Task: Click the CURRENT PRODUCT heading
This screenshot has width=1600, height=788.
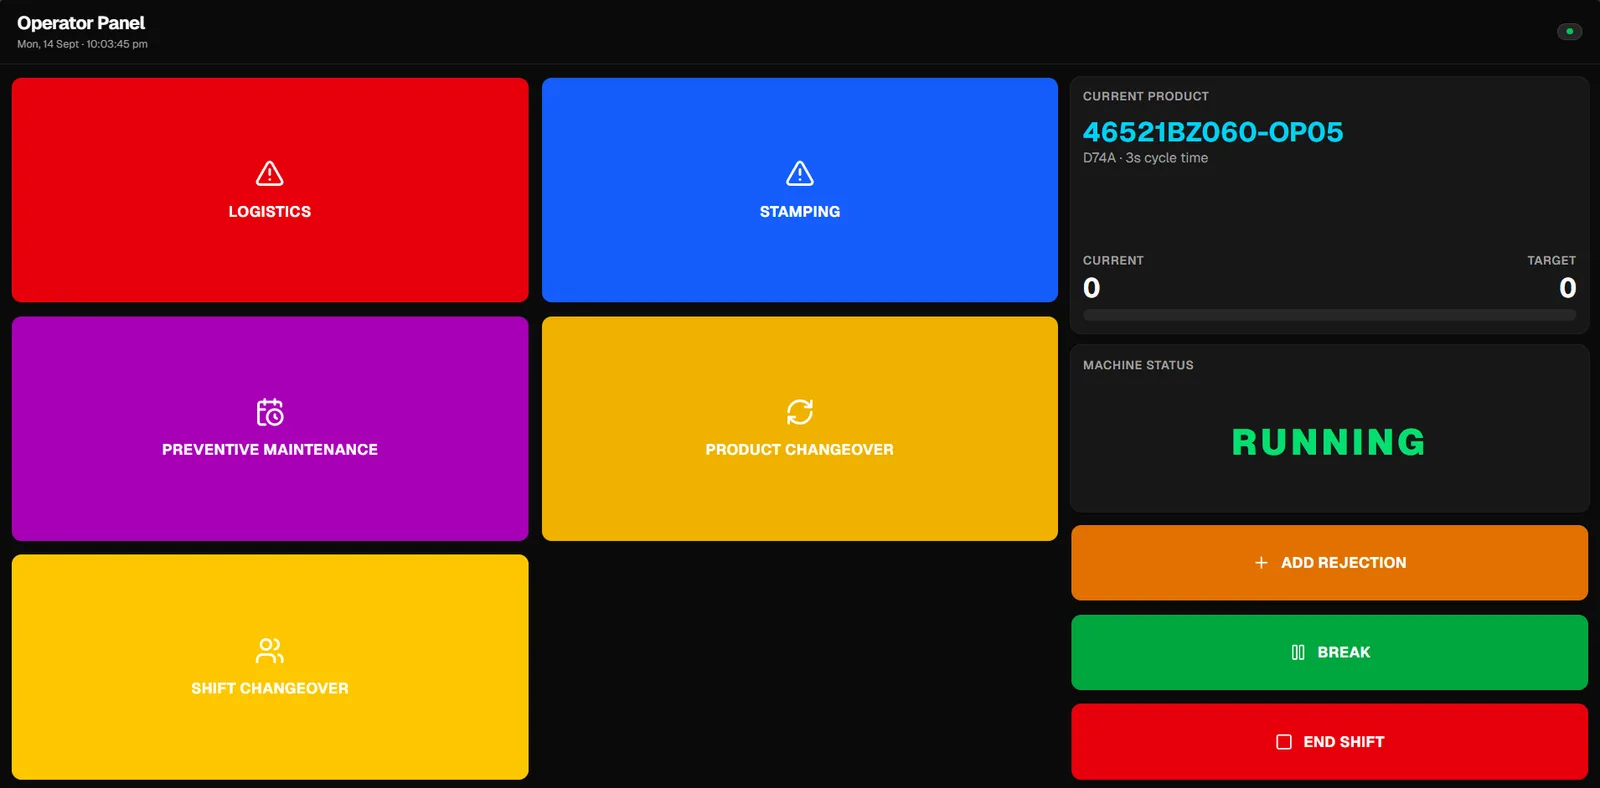Action: tap(1145, 97)
